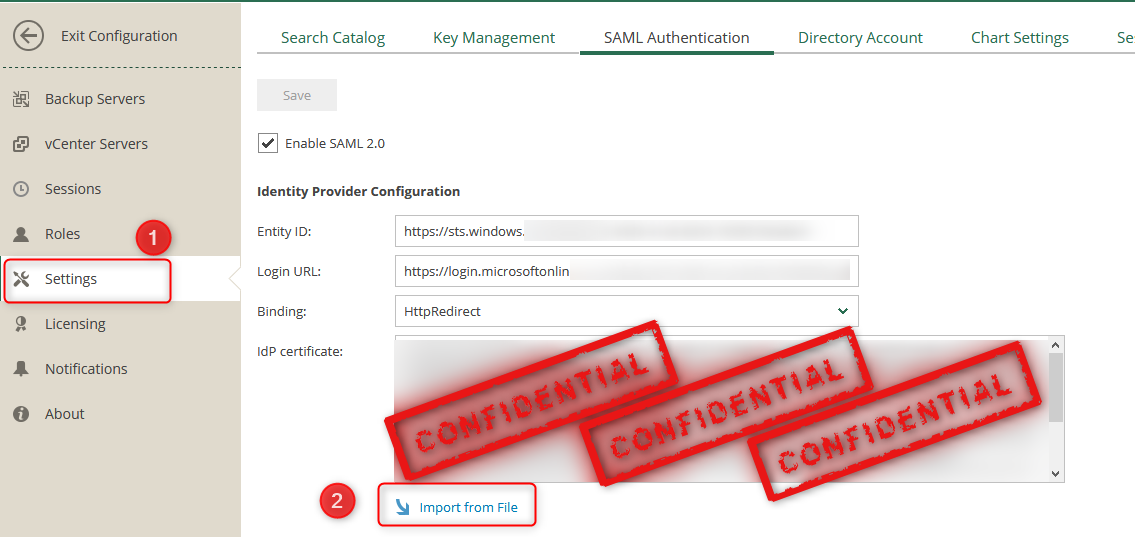Click the Exit Configuration back arrow icon

pos(28,36)
